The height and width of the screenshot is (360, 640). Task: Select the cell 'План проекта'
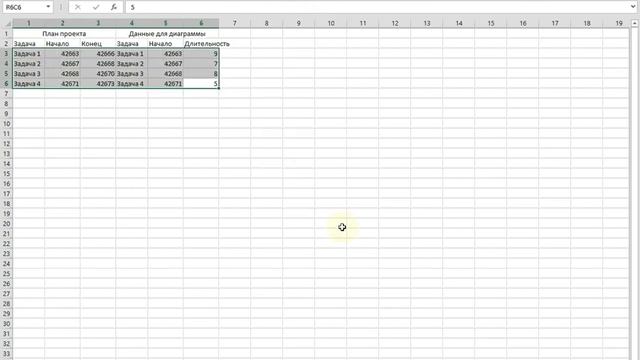[64, 33]
